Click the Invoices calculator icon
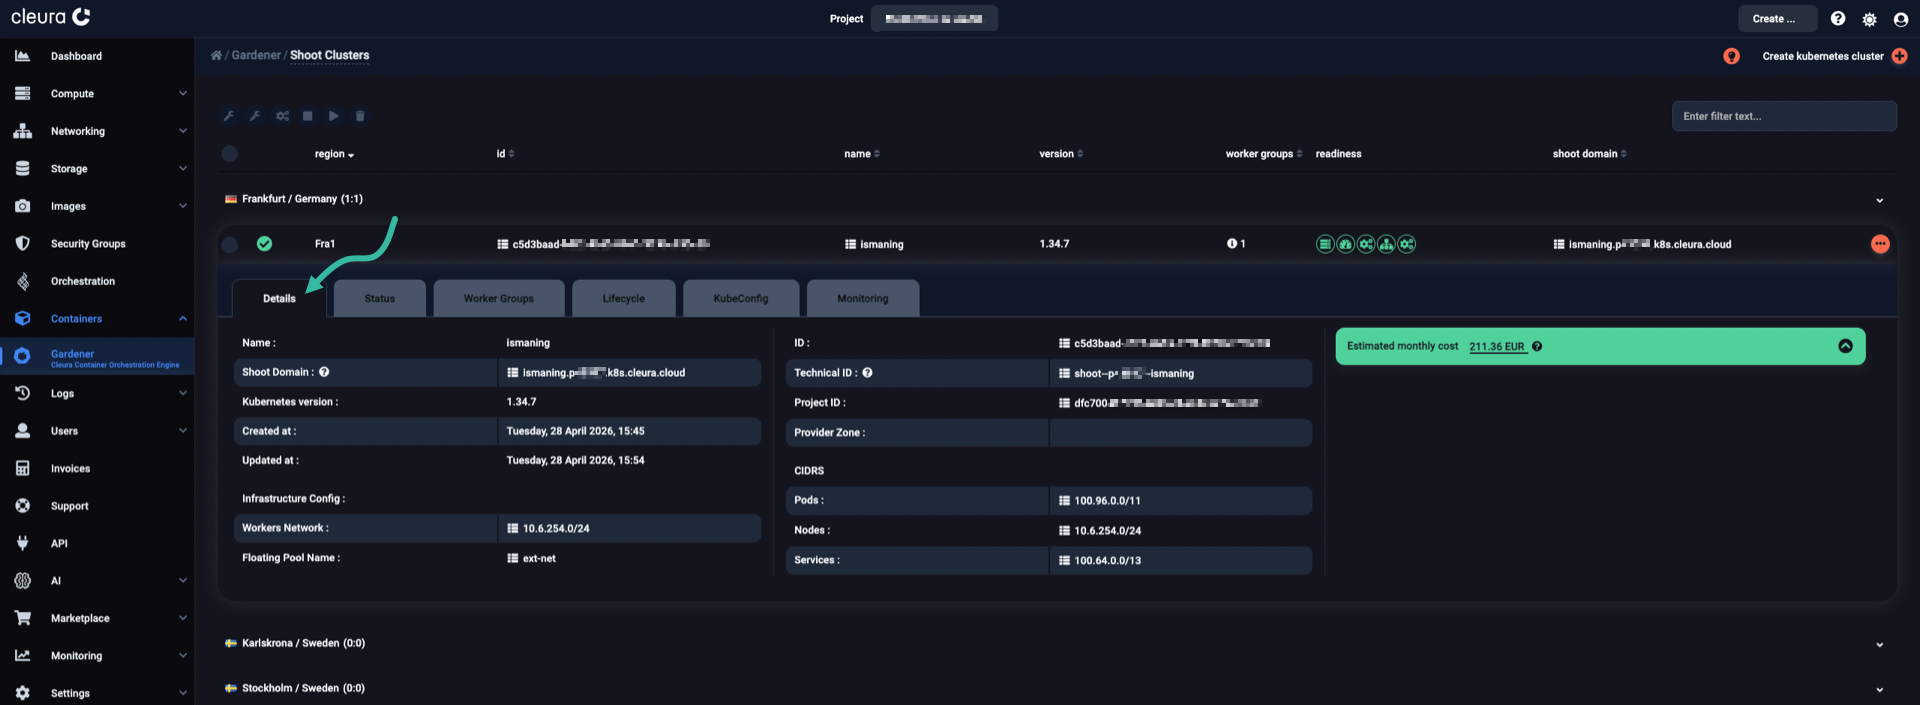The height and width of the screenshot is (705, 1920). click(22, 468)
